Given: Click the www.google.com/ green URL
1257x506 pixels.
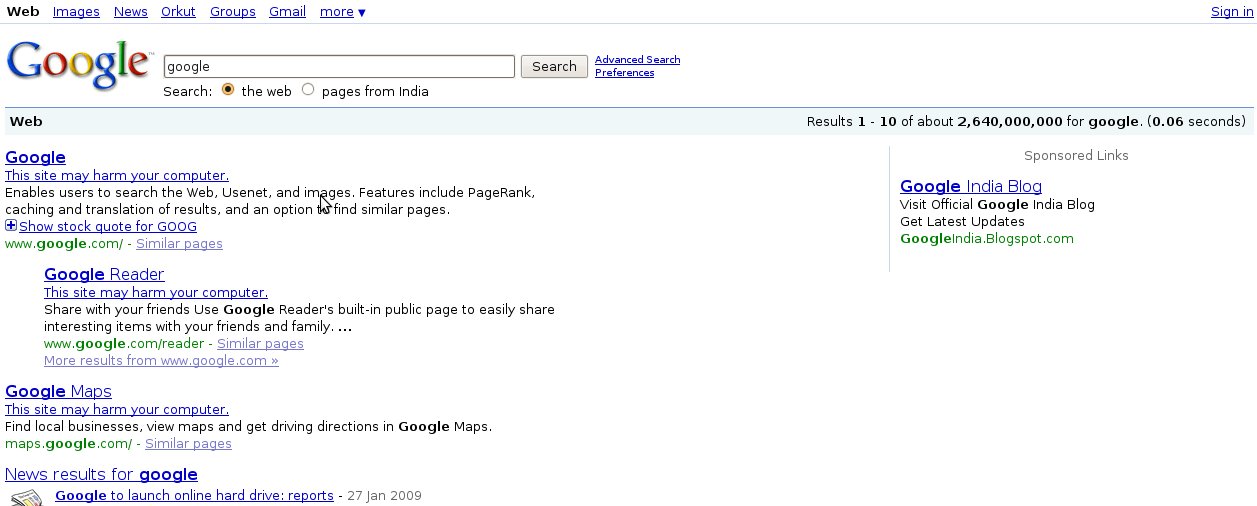Looking at the screenshot, I should (64, 244).
